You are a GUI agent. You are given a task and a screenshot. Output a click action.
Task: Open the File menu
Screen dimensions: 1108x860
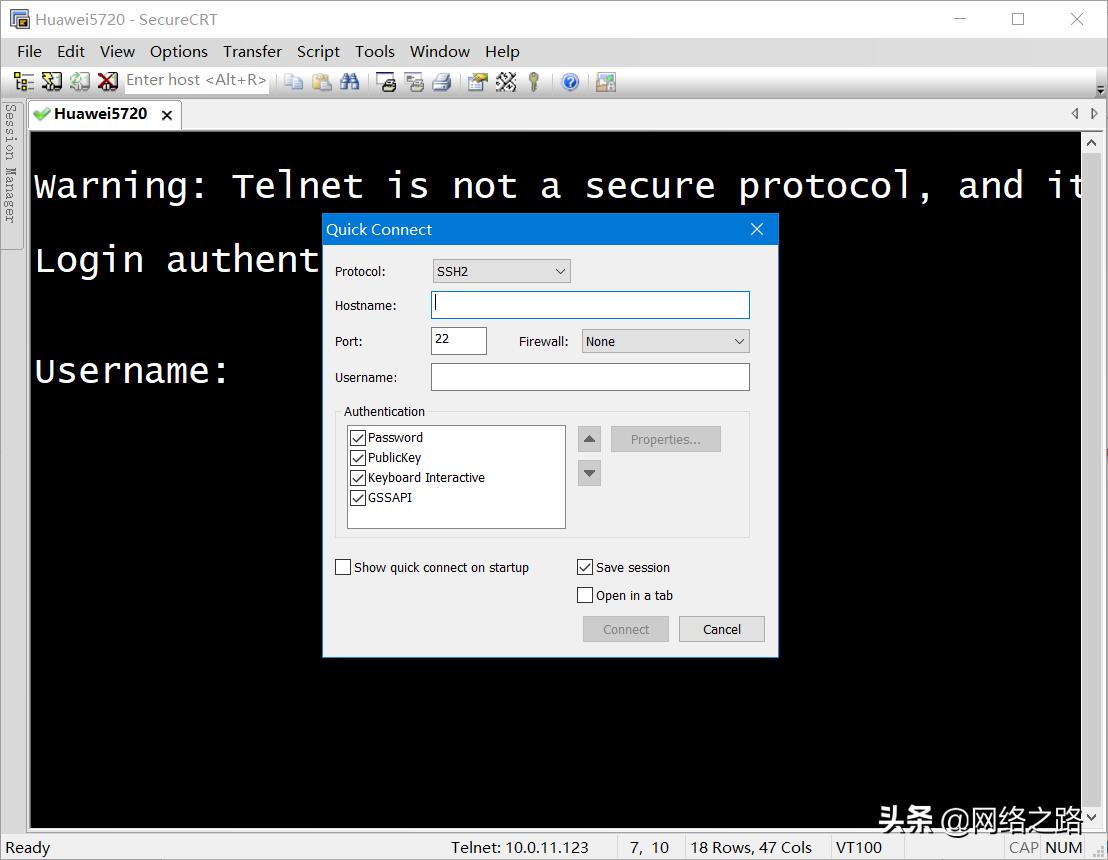29,52
